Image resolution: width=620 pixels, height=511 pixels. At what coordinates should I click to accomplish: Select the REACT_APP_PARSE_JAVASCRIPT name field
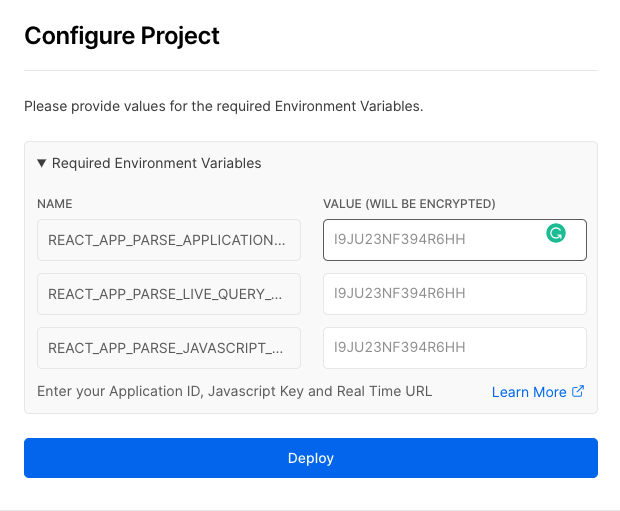pos(169,348)
